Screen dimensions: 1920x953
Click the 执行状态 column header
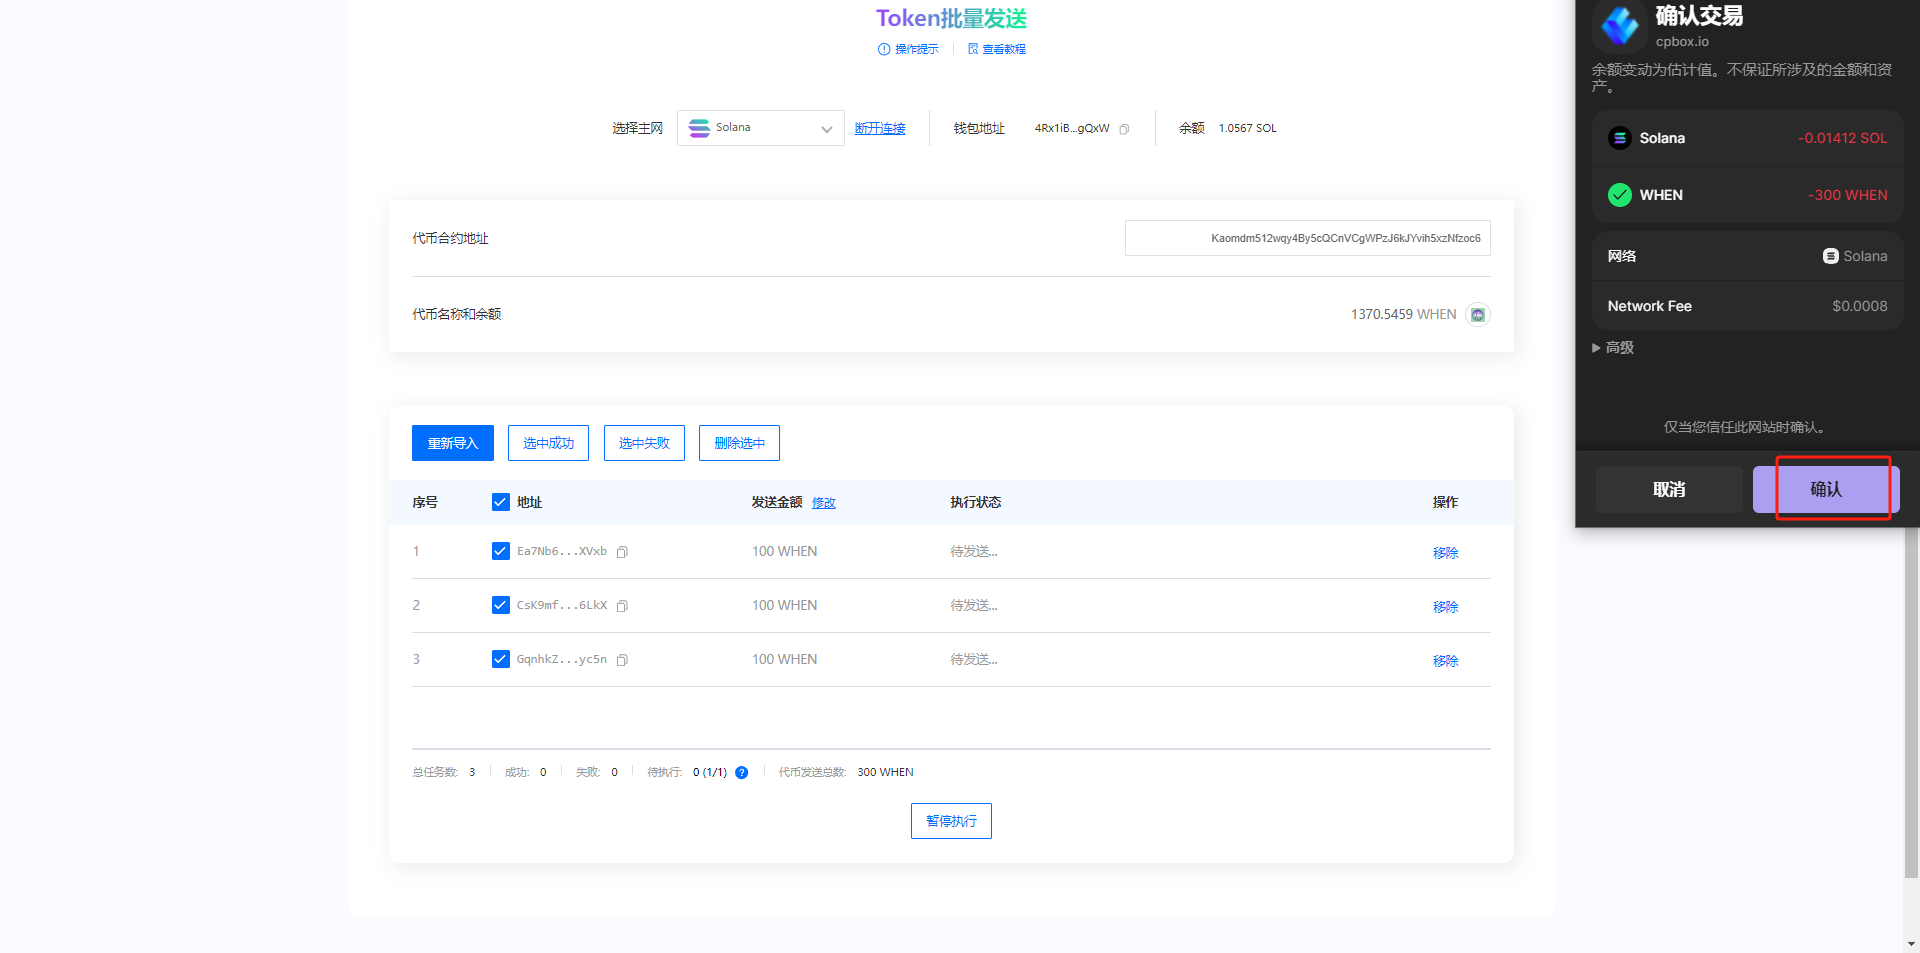[975, 502]
